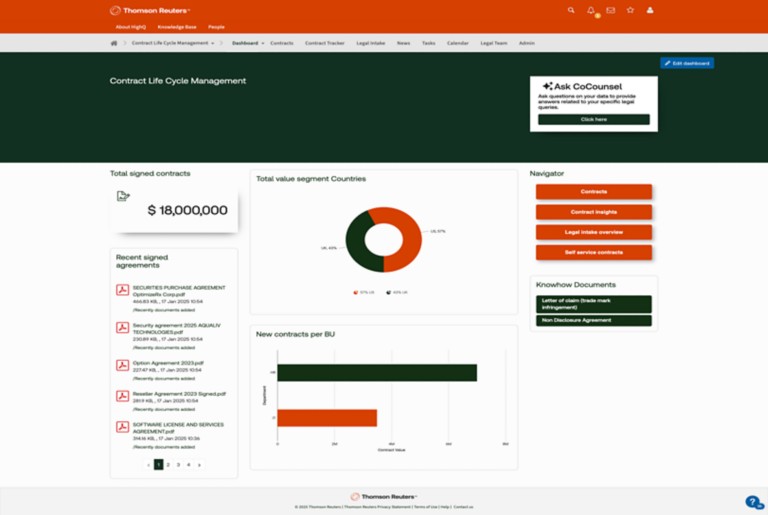Click the dark green bar in BU chart

click(x=377, y=372)
